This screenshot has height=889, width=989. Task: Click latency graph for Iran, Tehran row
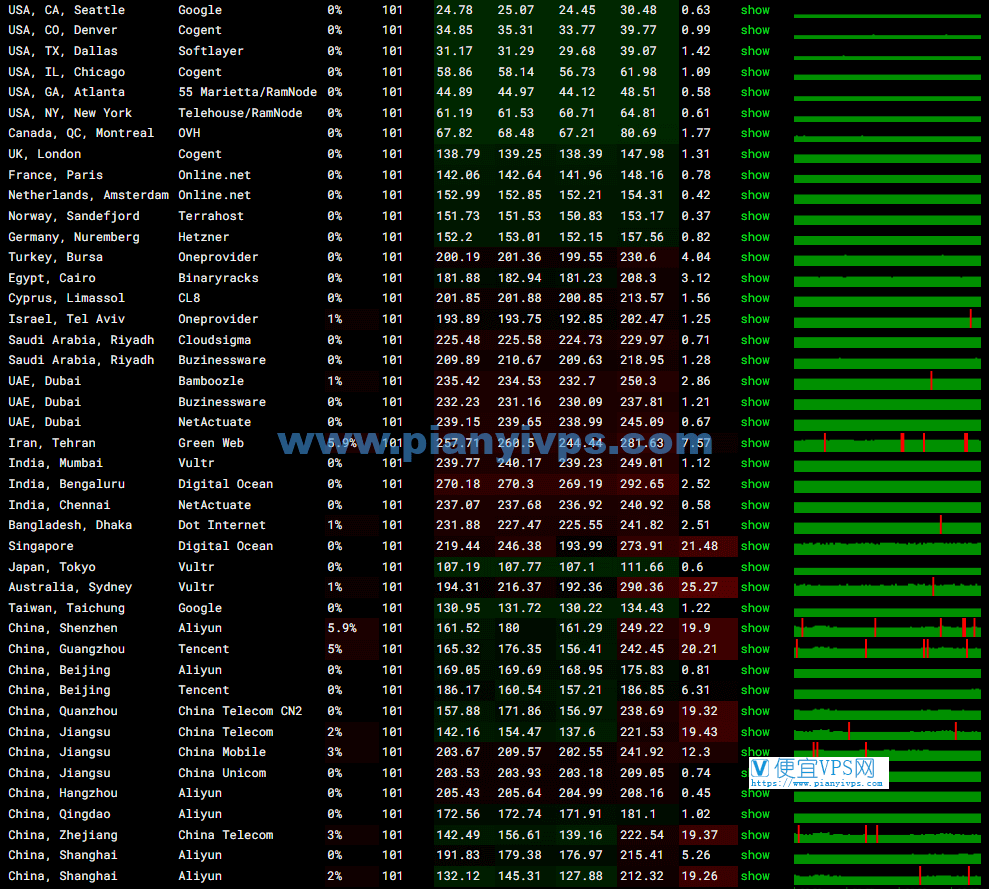(x=887, y=442)
